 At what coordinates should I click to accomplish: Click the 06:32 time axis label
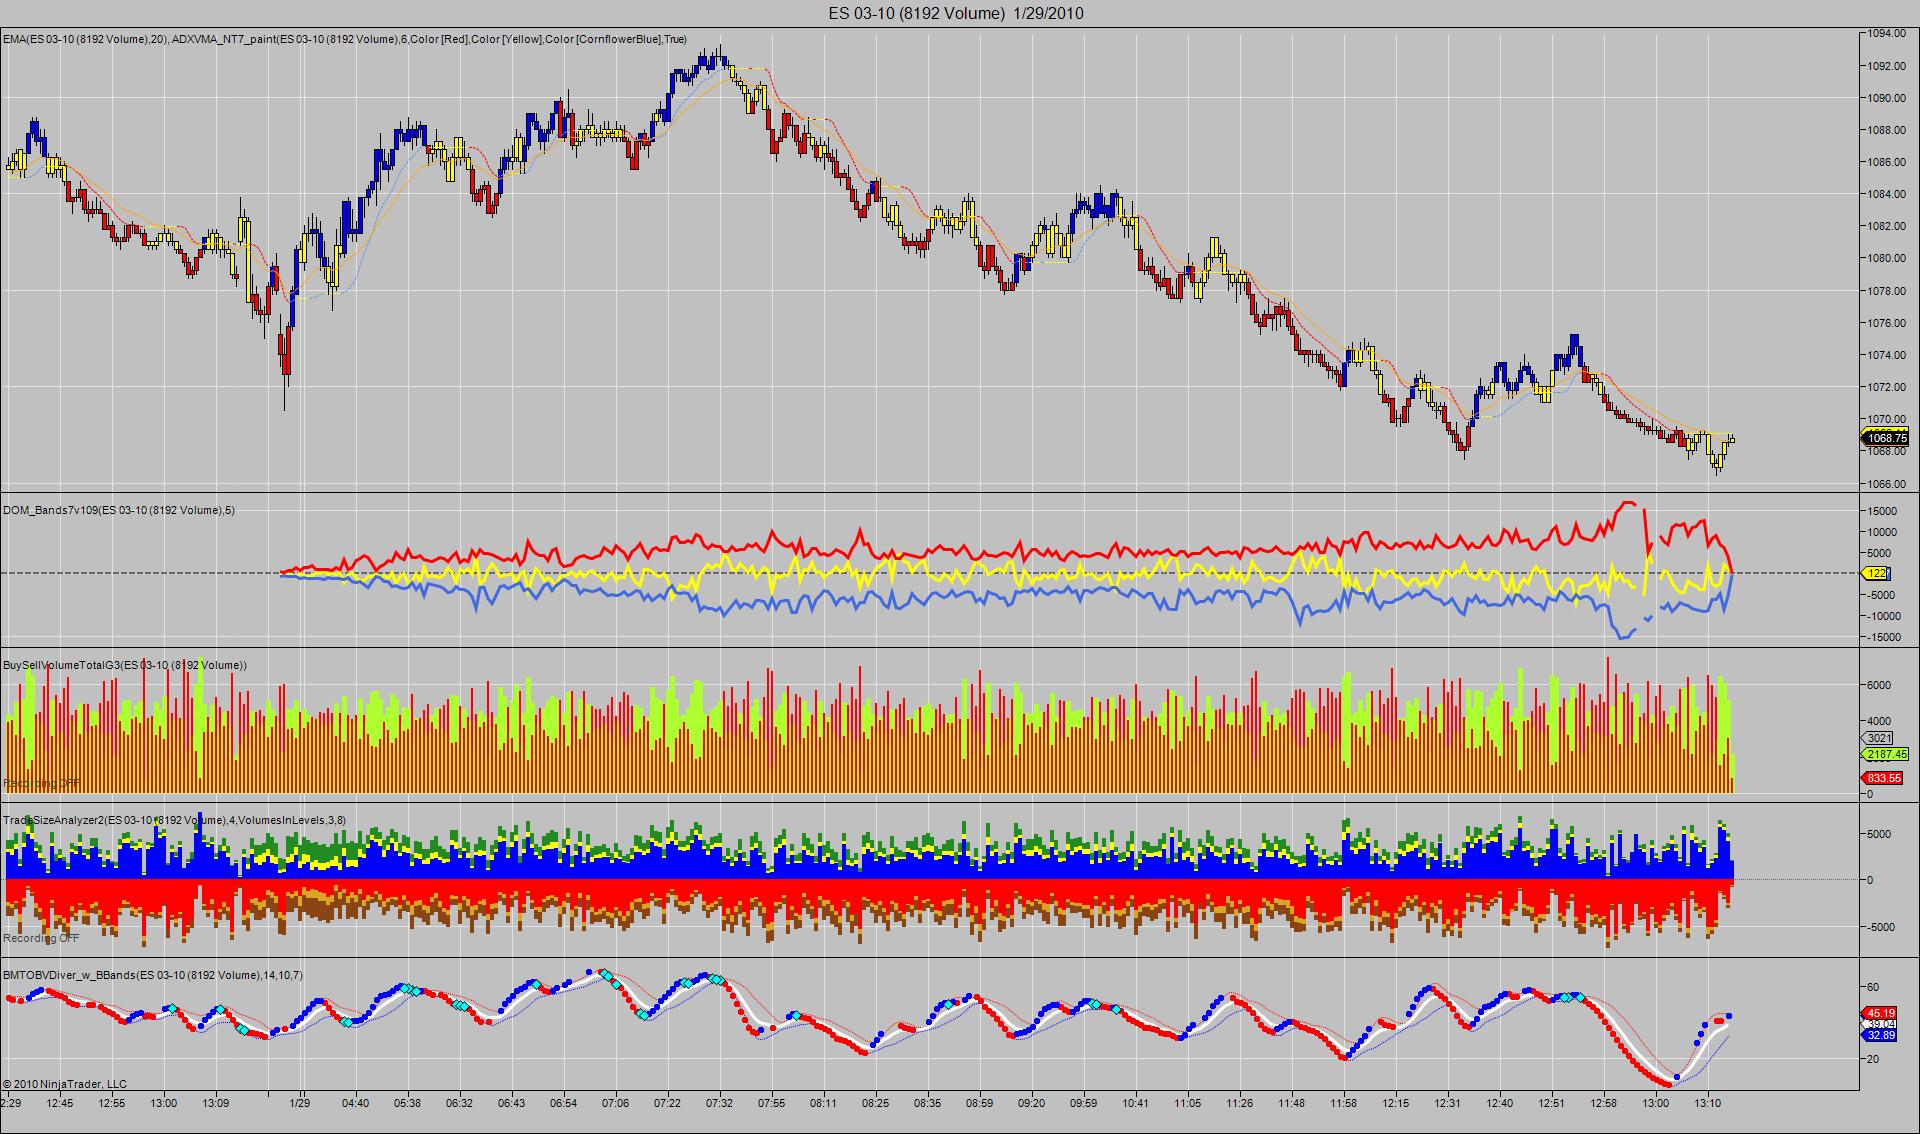tap(460, 1104)
